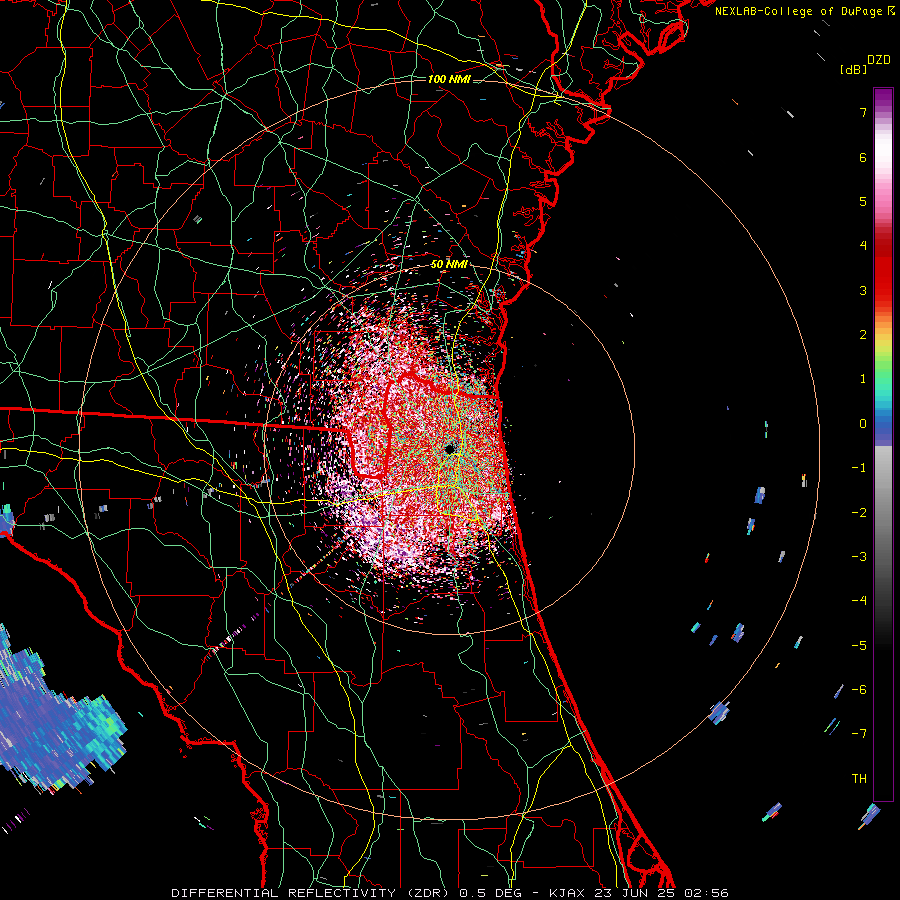
Task: Click the -6 dB scale value
Action: click(x=859, y=690)
